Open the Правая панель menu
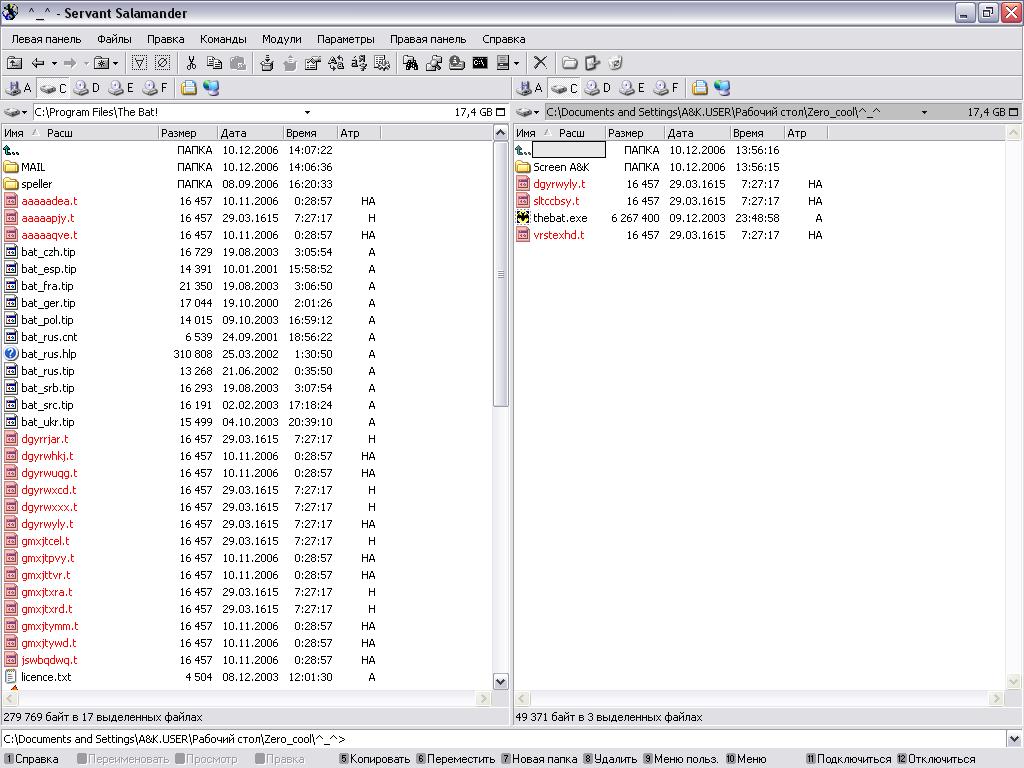 (428, 39)
